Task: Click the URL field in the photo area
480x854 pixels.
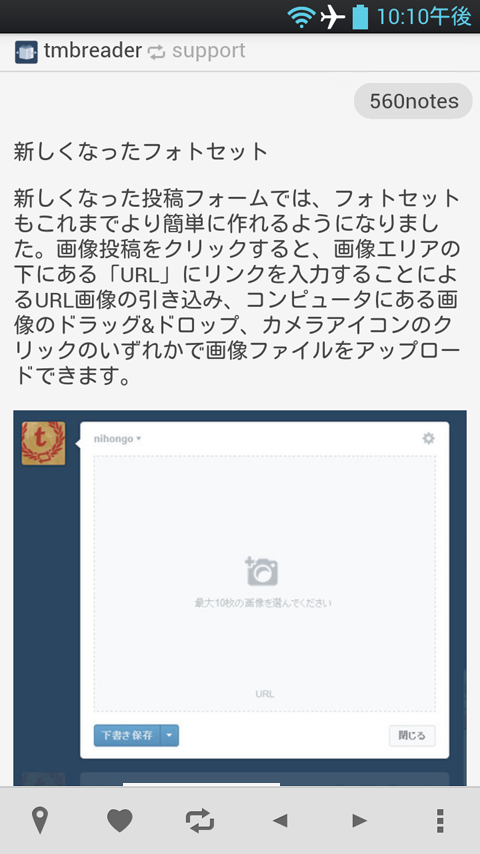Action: [x=265, y=694]
